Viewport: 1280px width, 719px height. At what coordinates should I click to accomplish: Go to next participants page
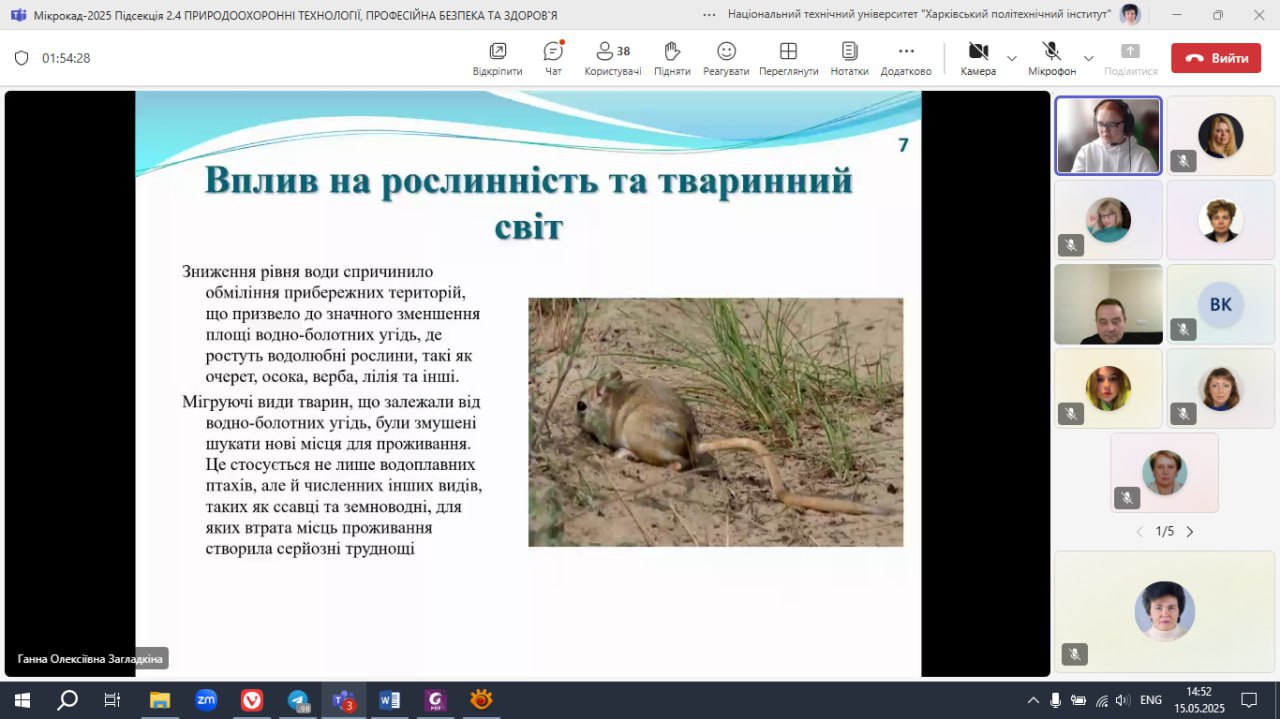point(1190,532)
